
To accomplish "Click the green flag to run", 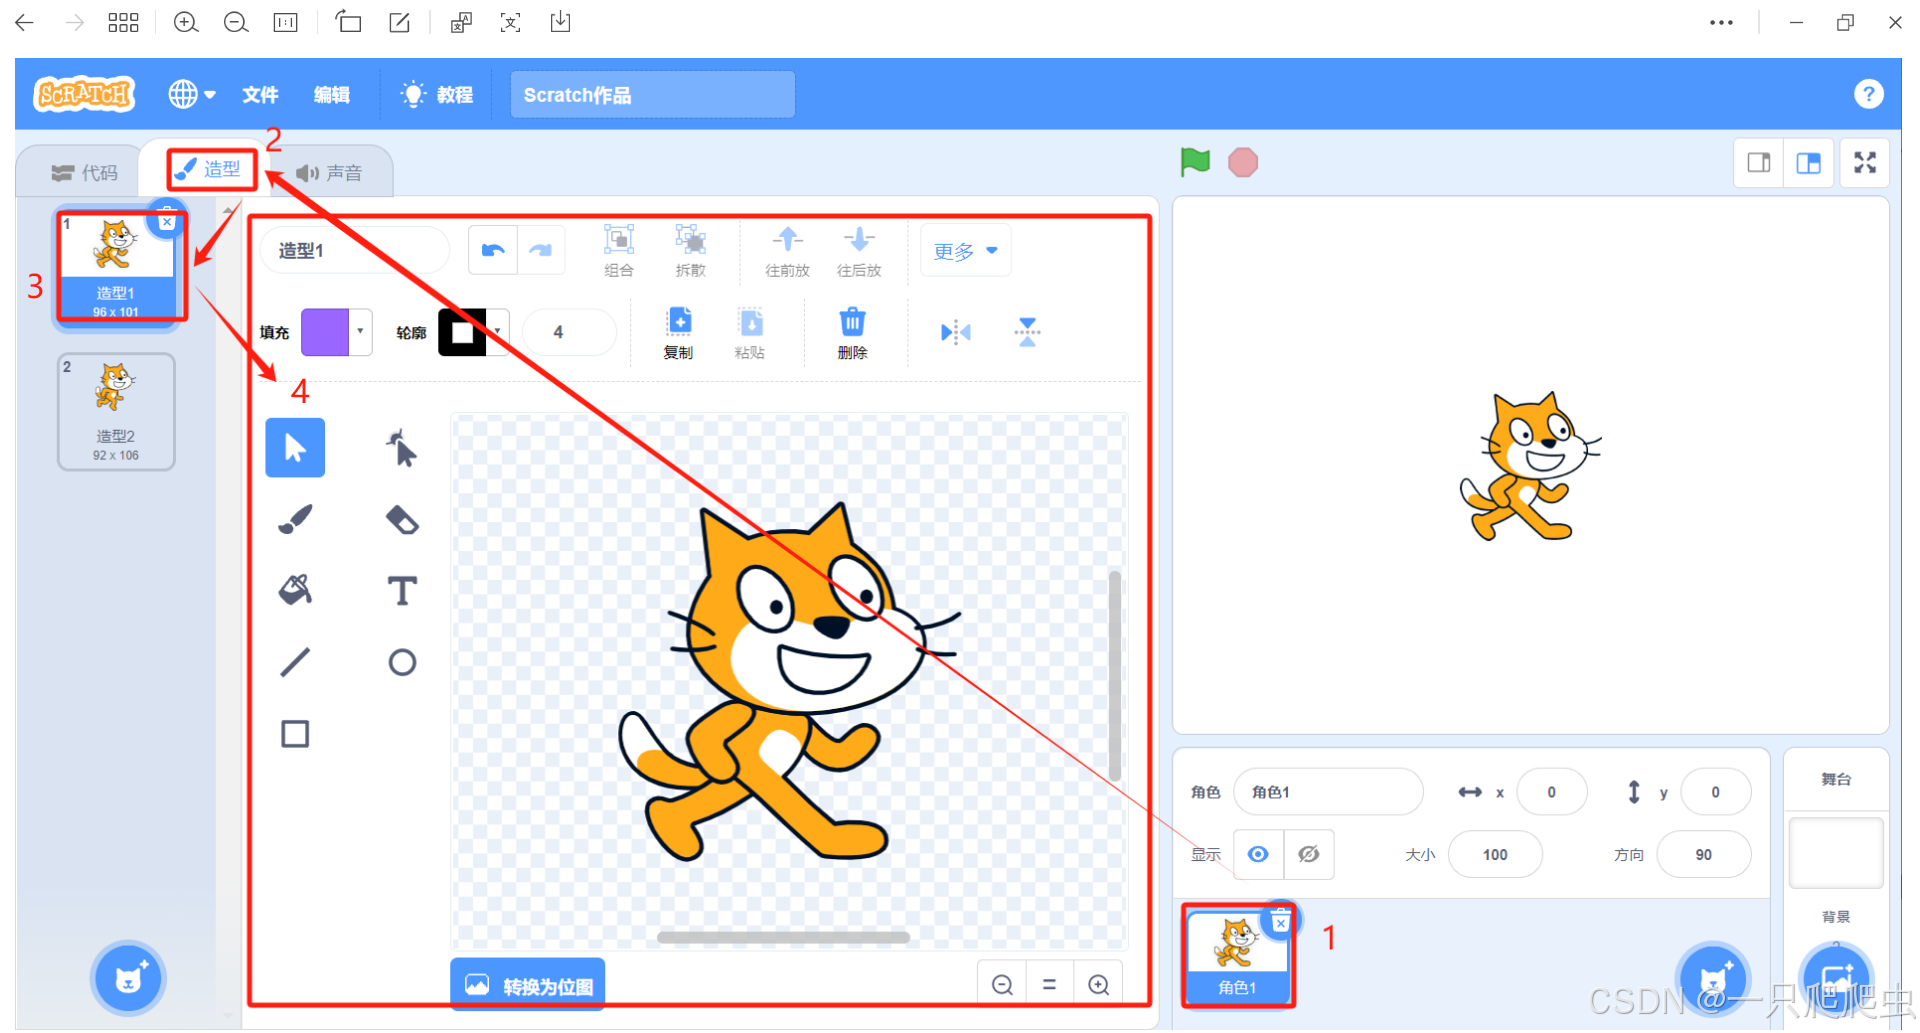I will coord(1195,162).
